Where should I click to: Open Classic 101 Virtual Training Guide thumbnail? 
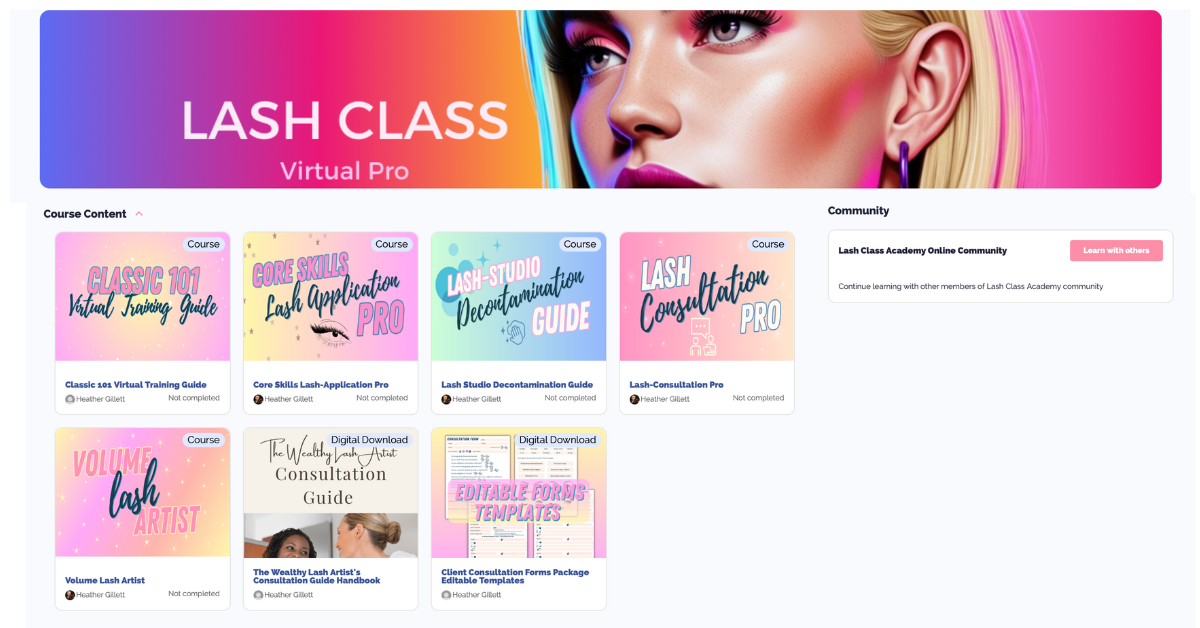pyautogui.click(x=143, y=297)
